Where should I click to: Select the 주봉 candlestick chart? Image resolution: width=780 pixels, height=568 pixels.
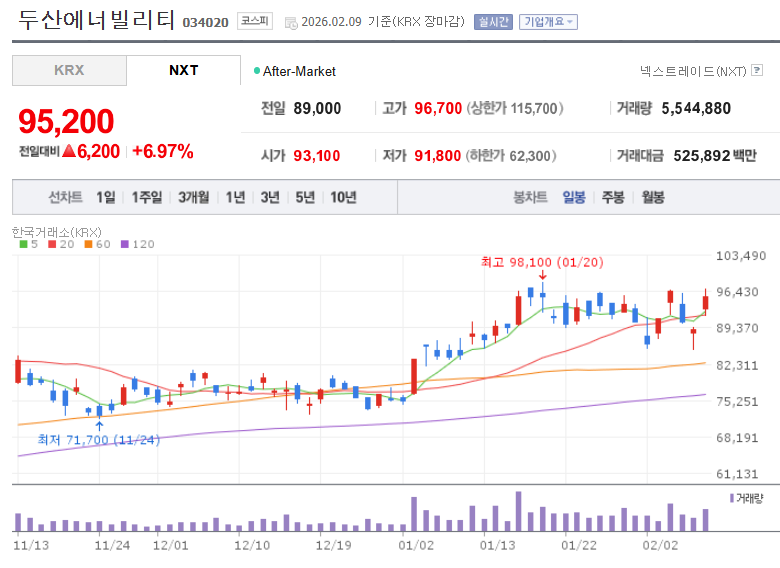point(613,197)
